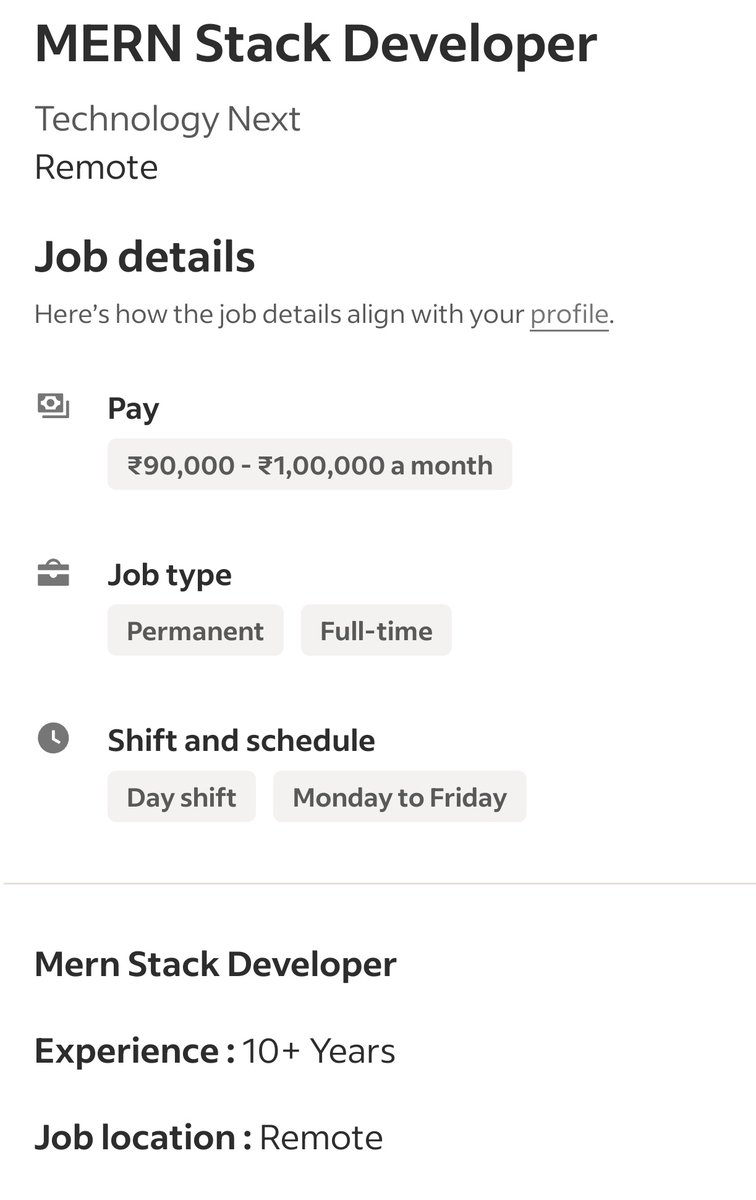The image size is (756, 1200).
Task: Click the Pay section label
Action: (133, 409)
